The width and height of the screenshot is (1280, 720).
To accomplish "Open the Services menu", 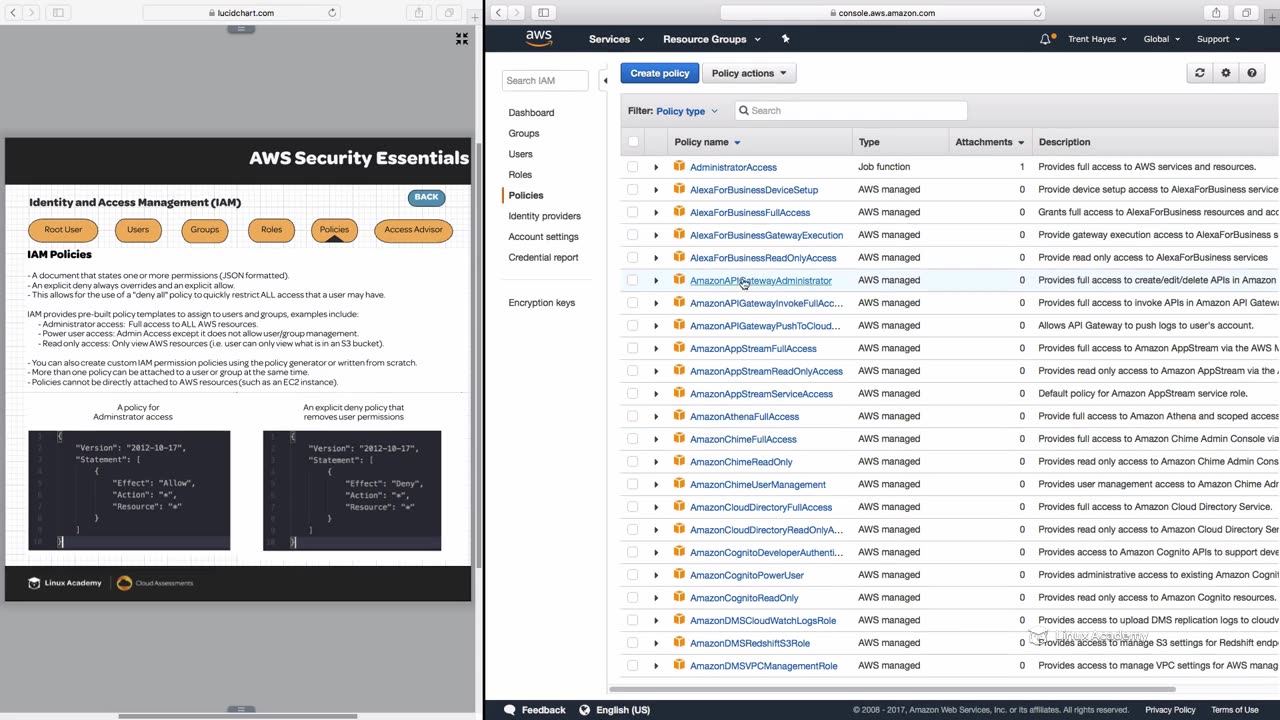I will tap(616, 39).
